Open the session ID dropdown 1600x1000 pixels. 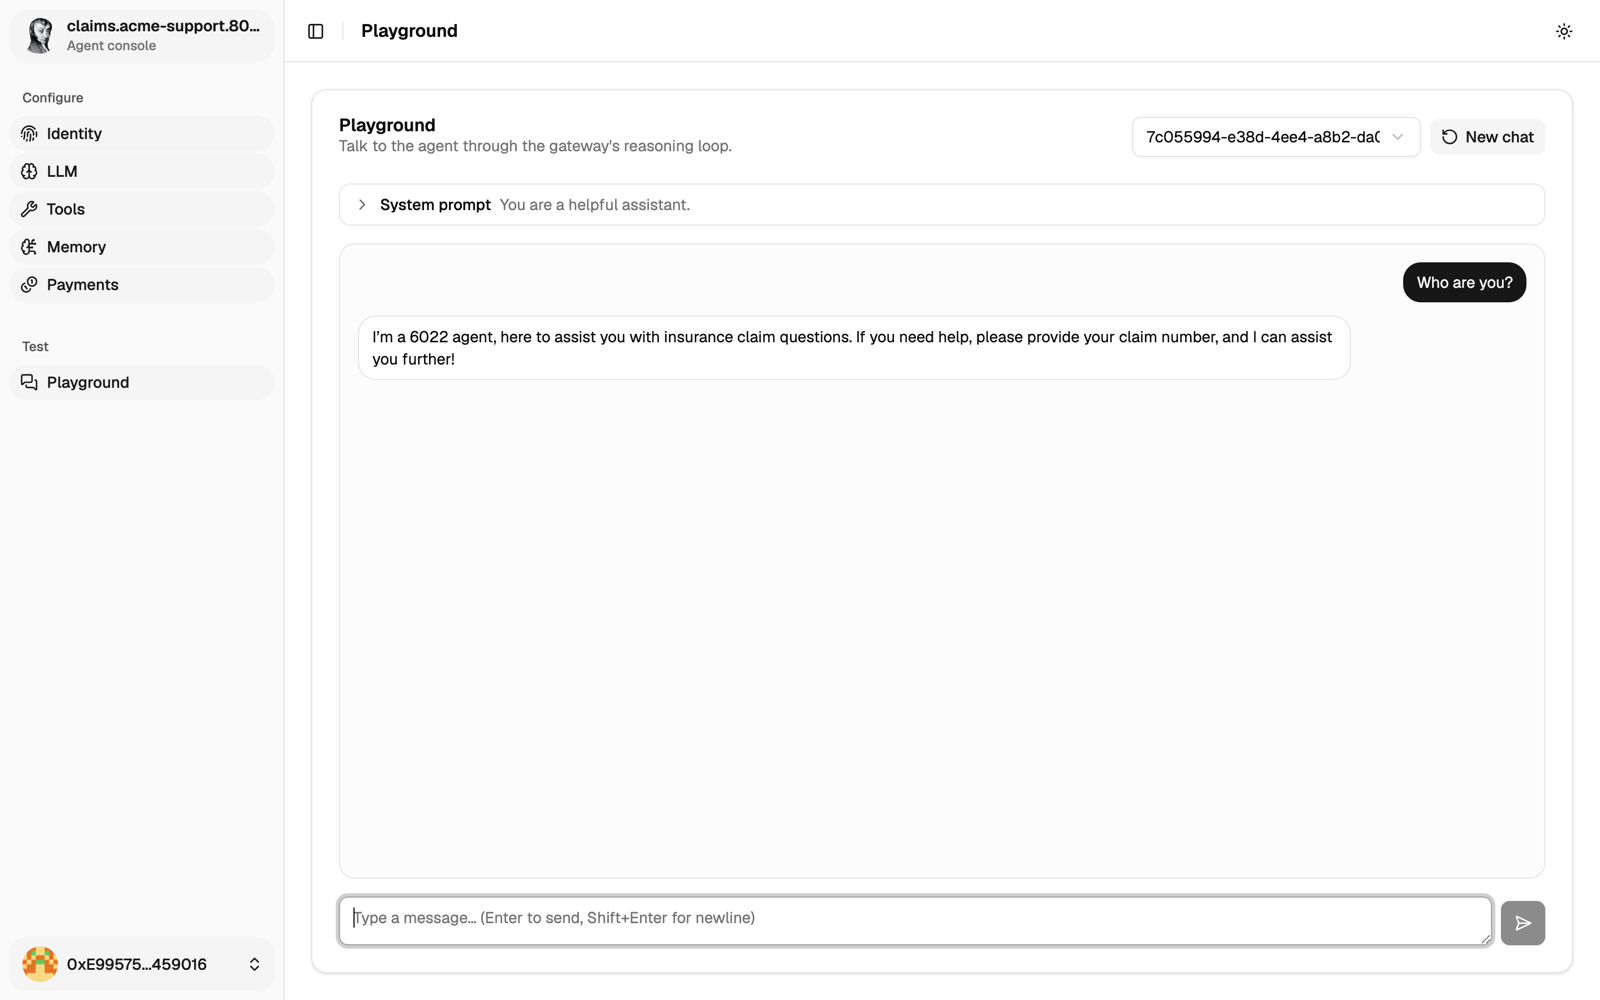tap(1275, 137)
